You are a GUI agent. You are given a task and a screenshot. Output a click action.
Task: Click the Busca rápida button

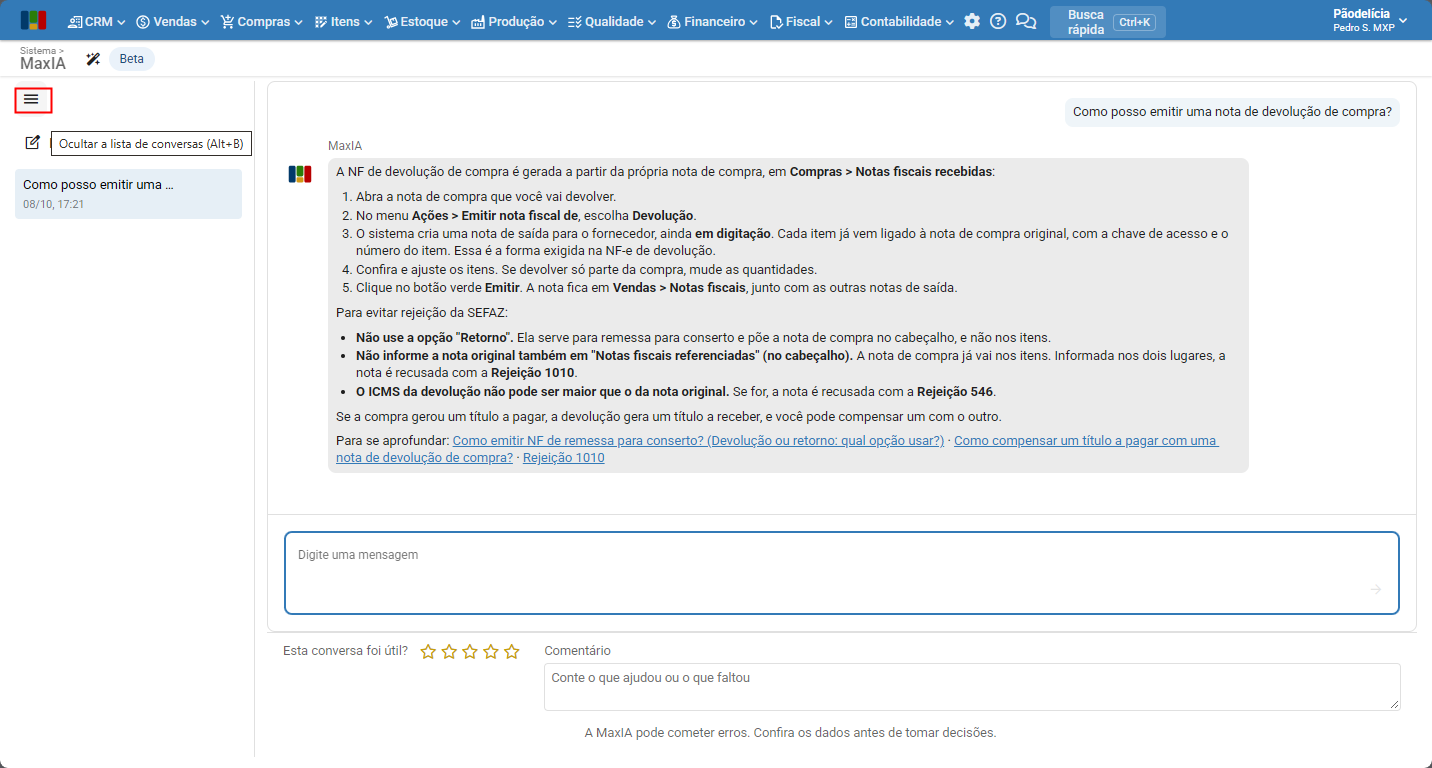[1107, 22]
